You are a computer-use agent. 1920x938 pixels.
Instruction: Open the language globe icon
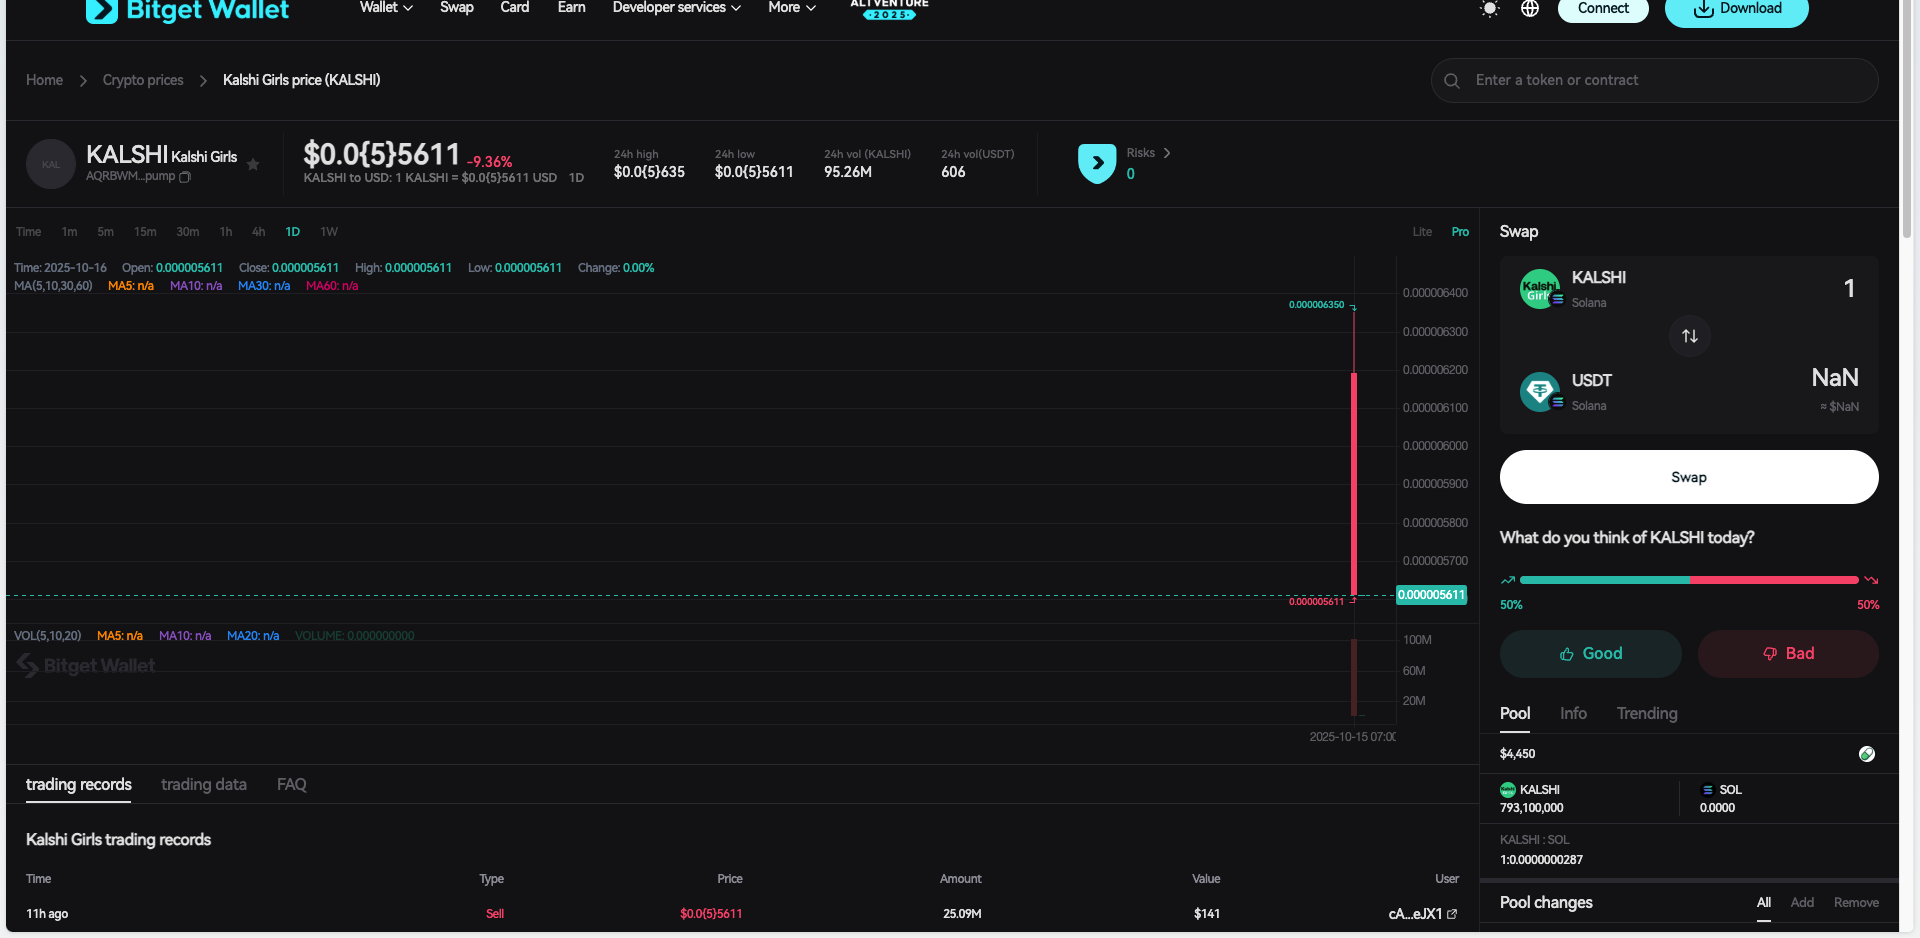coord(1529,9)
